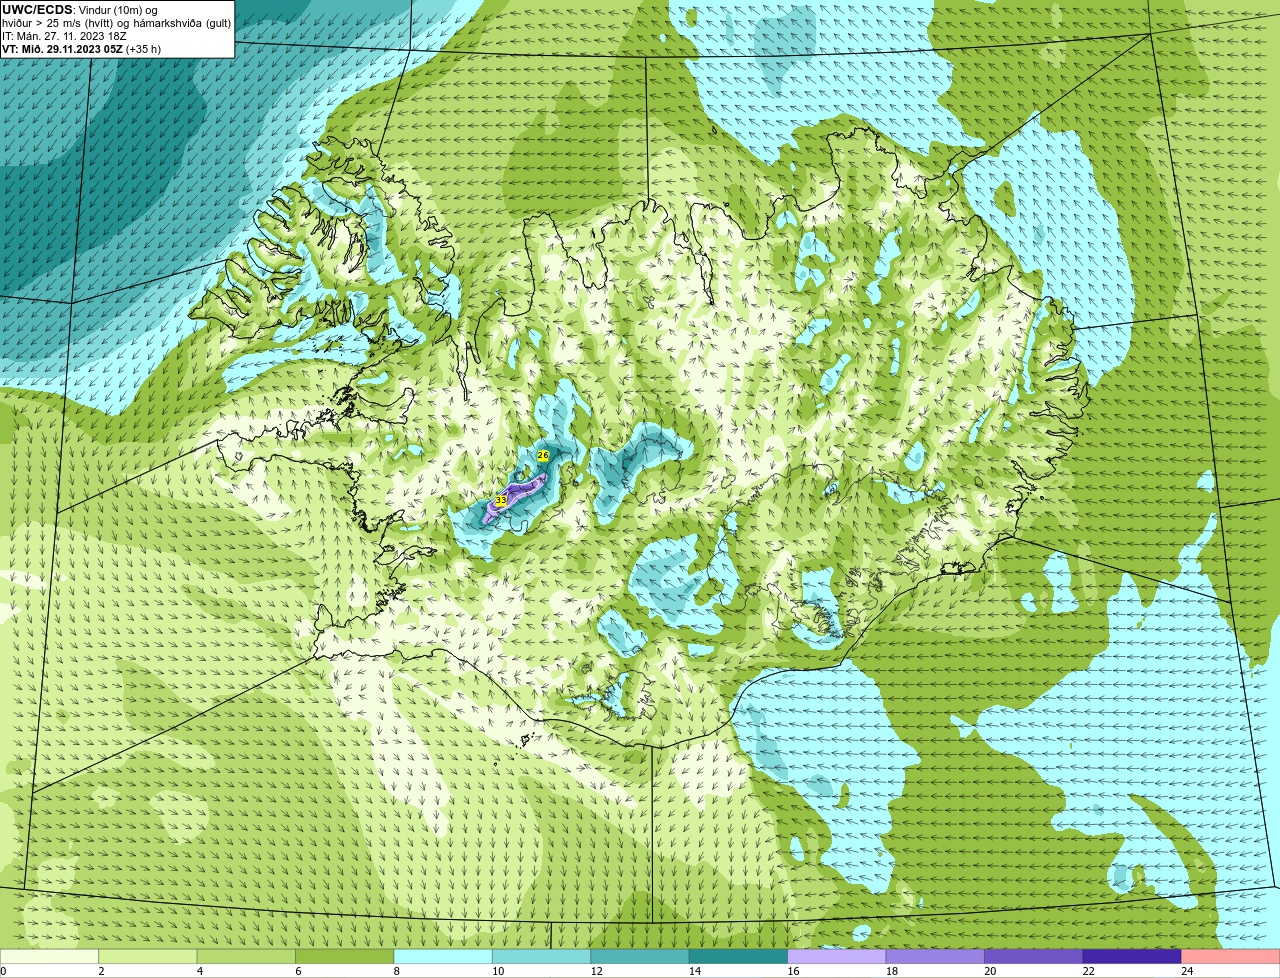Click the 10–12 m/s legend swatch
Viewport: 1280px width, 978px height.
pos(542,957)
